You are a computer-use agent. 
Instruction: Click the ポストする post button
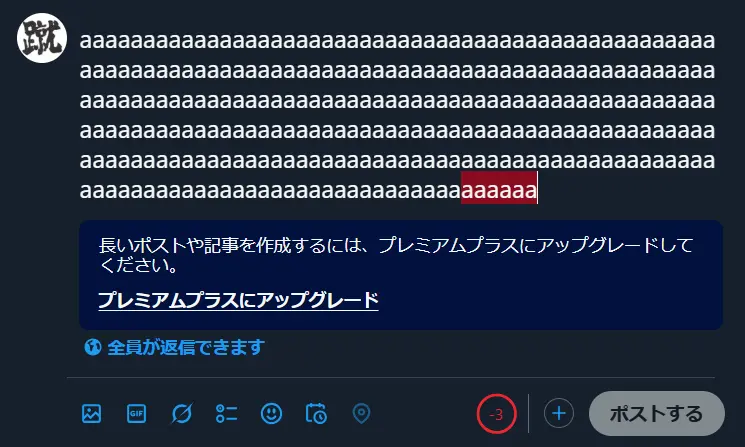657,413
